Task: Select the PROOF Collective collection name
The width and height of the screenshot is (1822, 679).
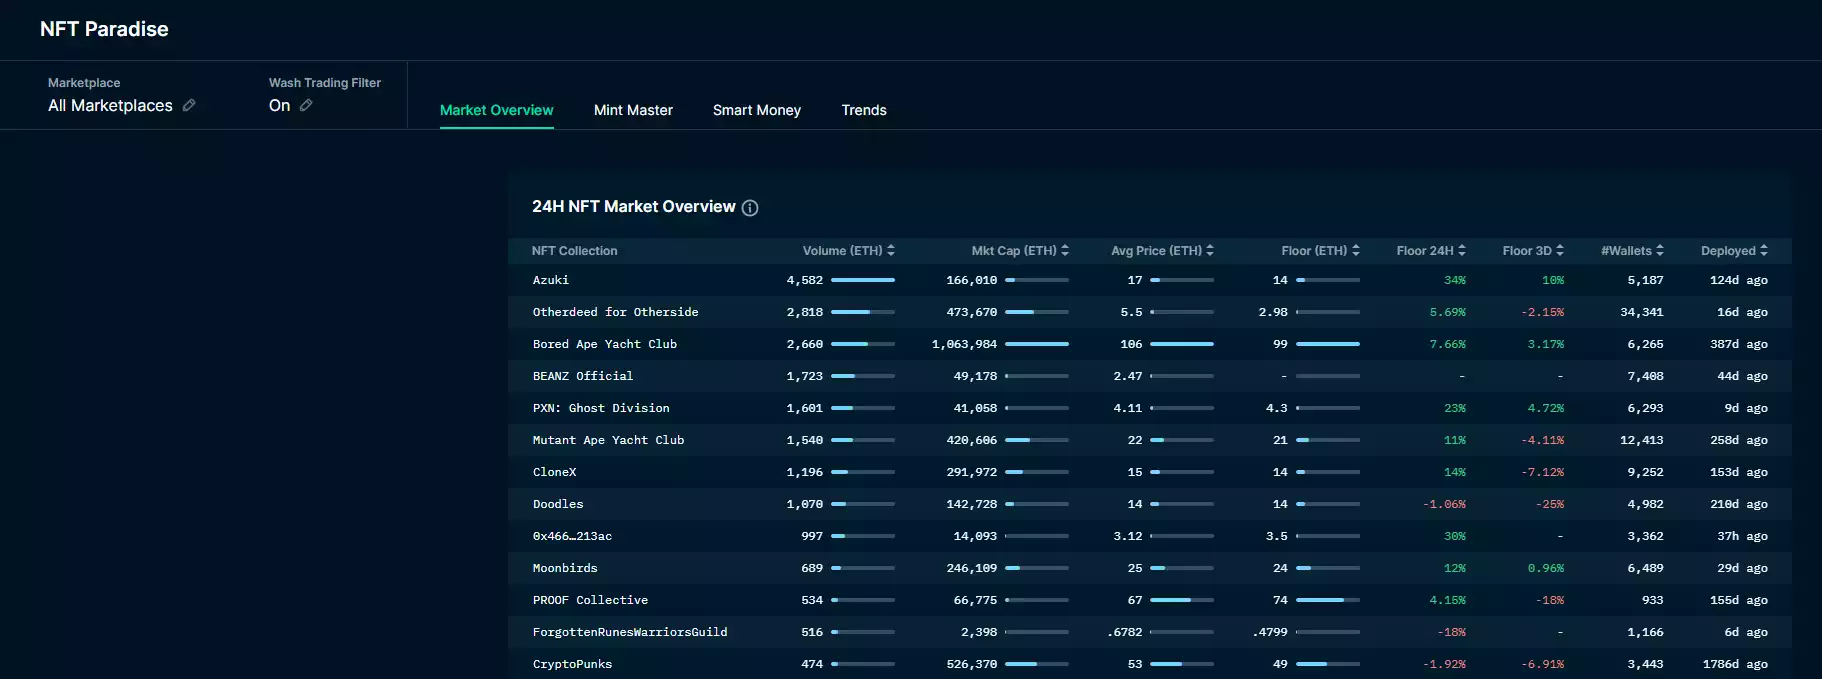Action: [590, 600]
